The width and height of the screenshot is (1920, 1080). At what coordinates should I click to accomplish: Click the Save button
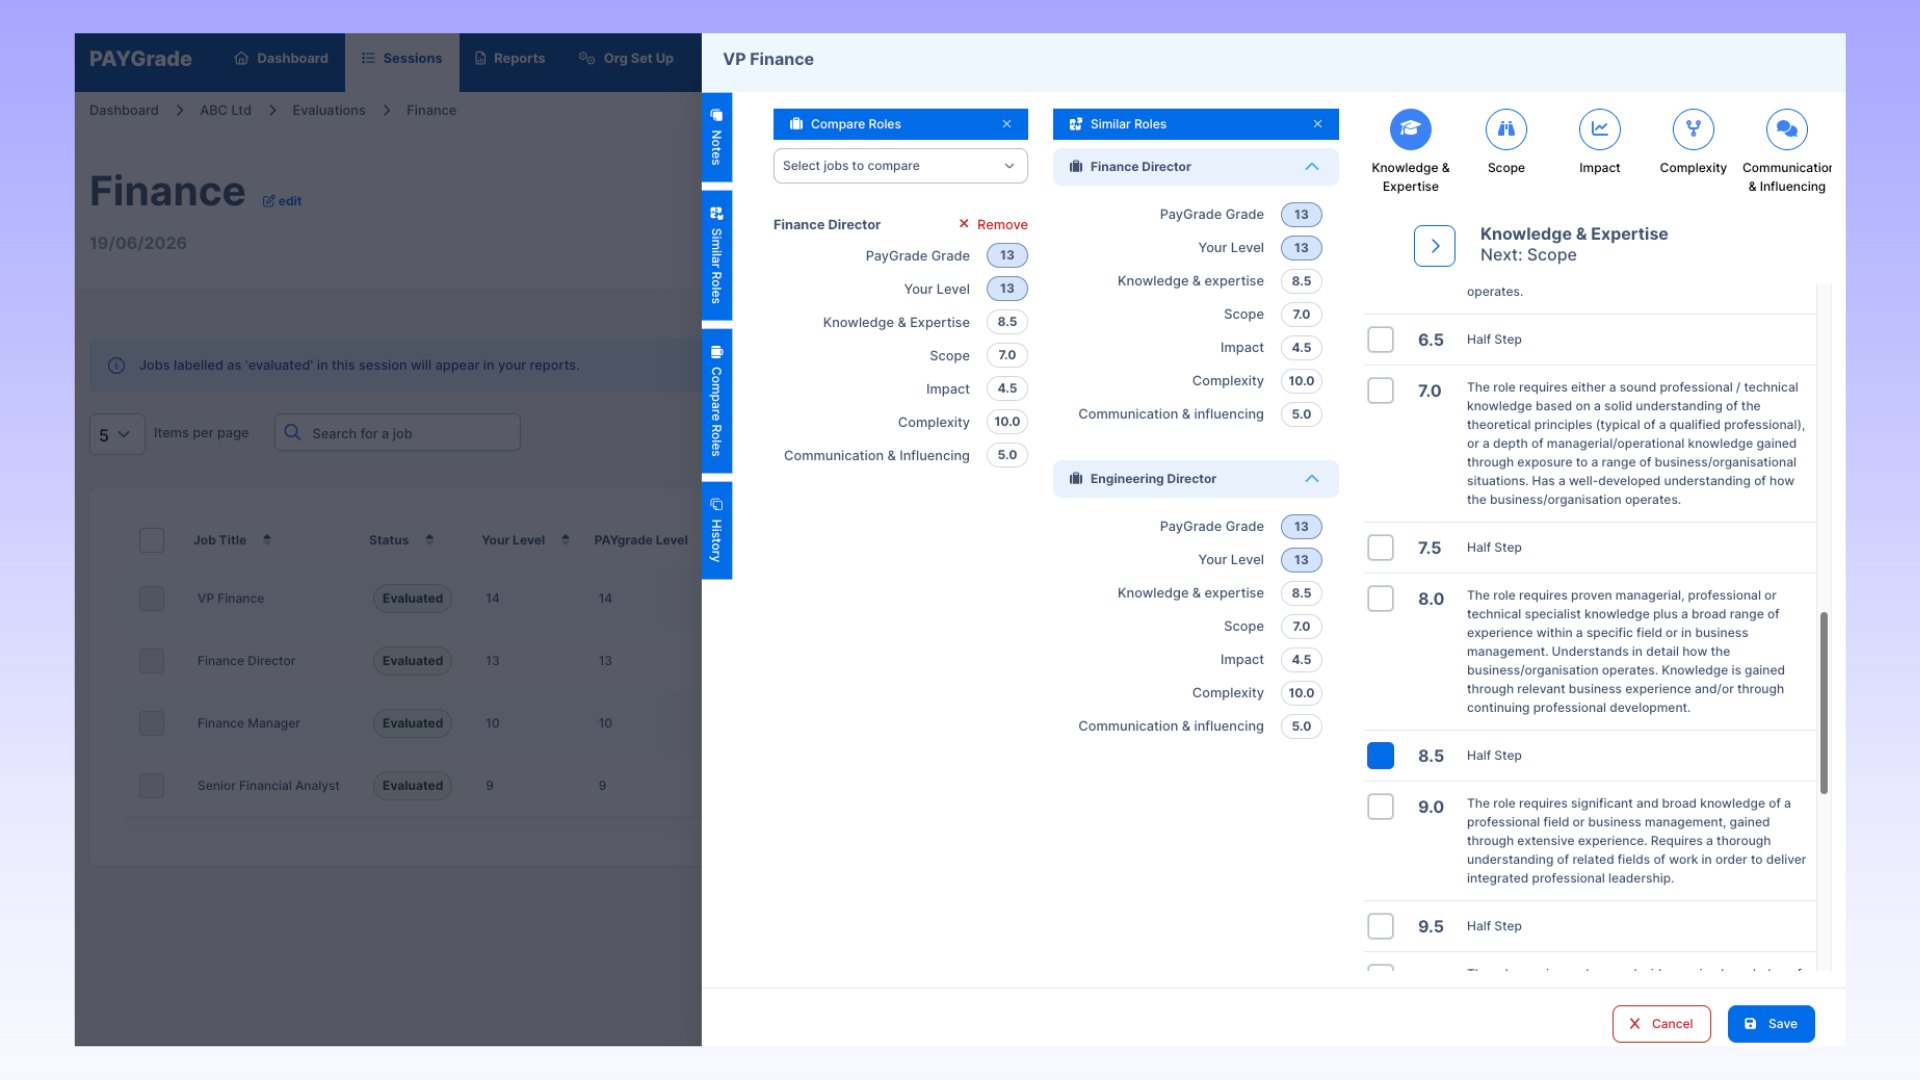(x=1771, y=1024)
